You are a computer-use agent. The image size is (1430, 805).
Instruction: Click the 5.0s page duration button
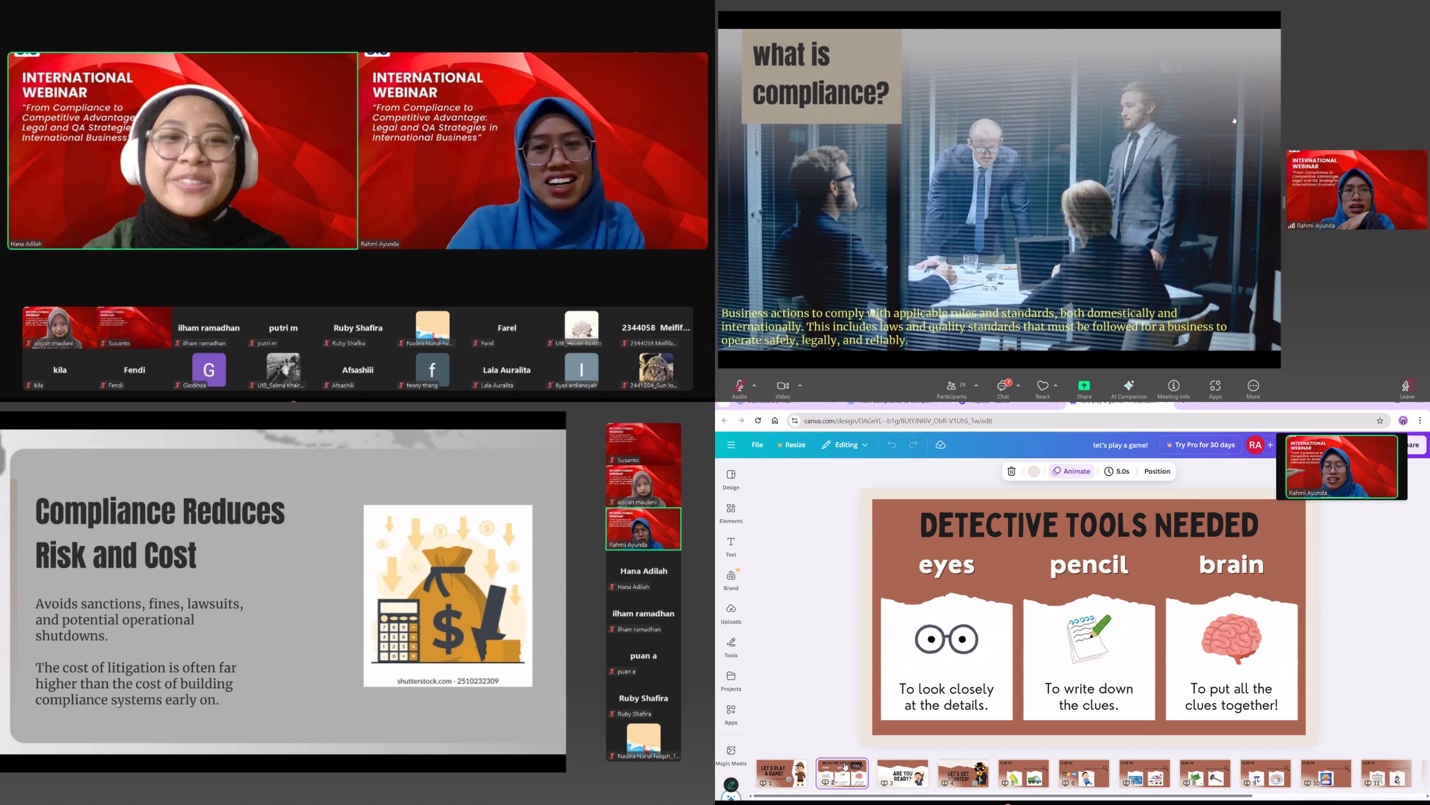pyautogui.click(x=1117, y=471)
